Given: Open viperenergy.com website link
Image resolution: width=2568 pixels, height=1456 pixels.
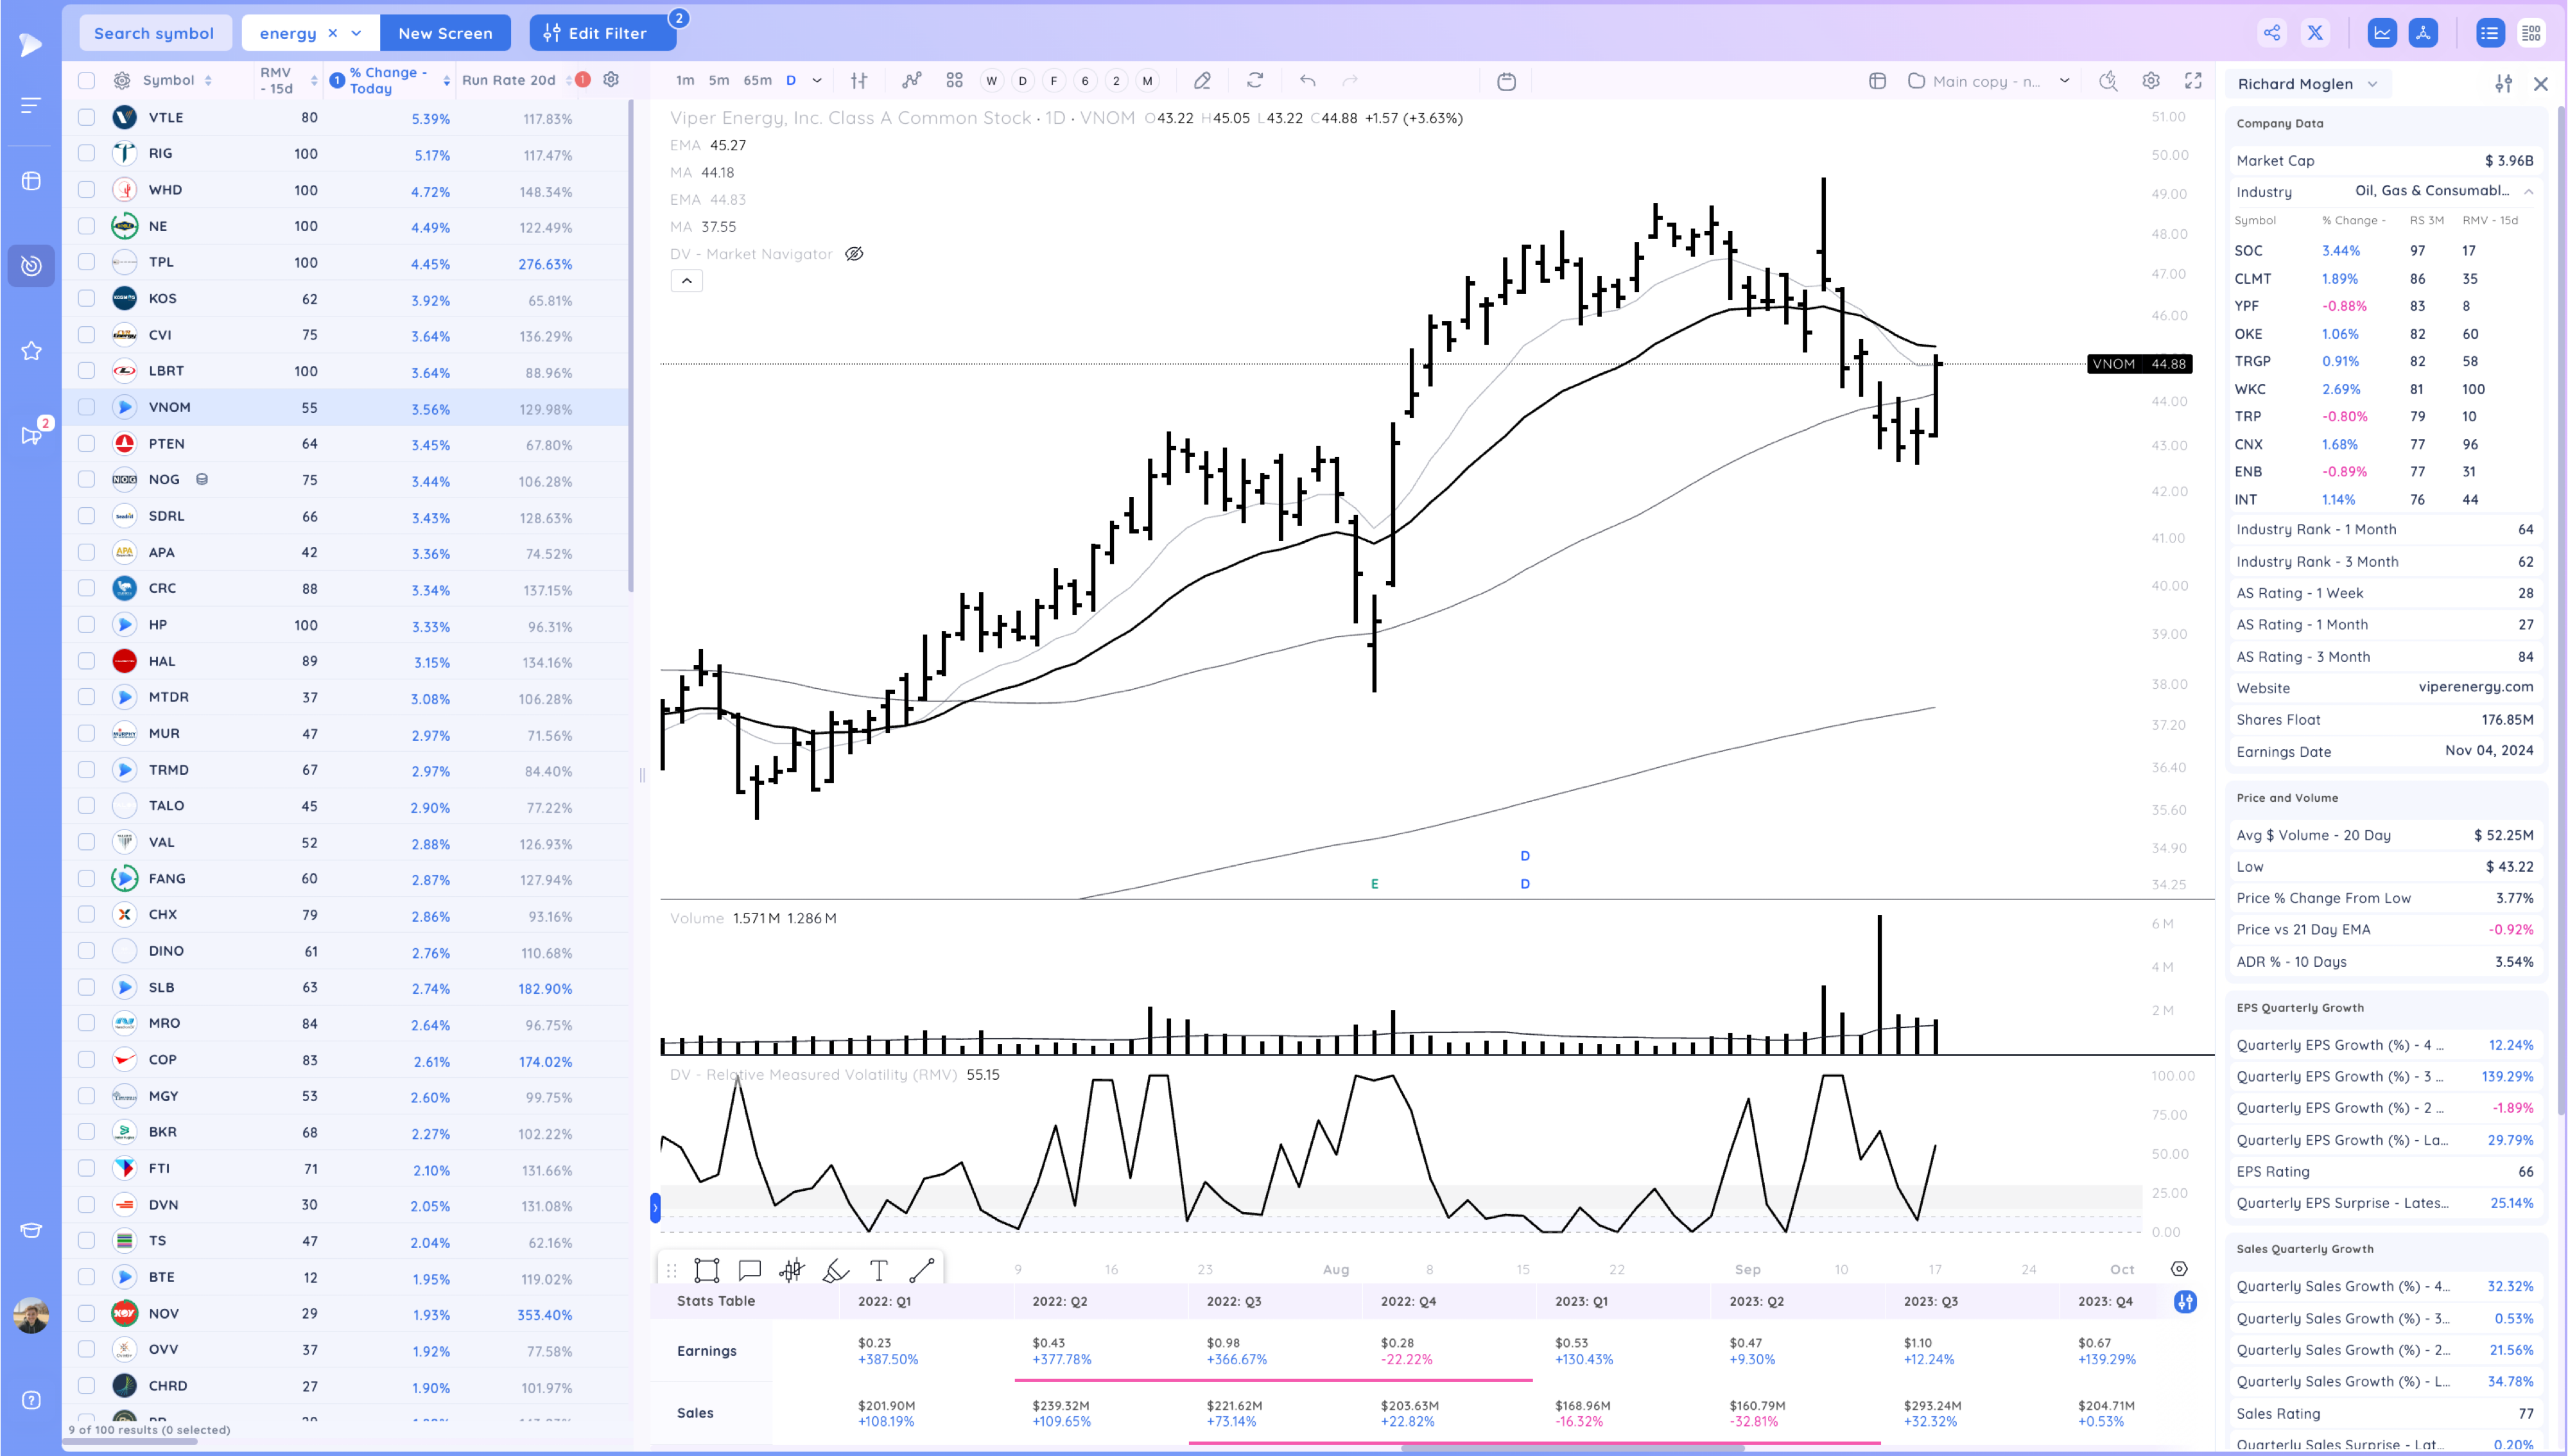Looking at the screenshot, I should (x=2475, y=687).
